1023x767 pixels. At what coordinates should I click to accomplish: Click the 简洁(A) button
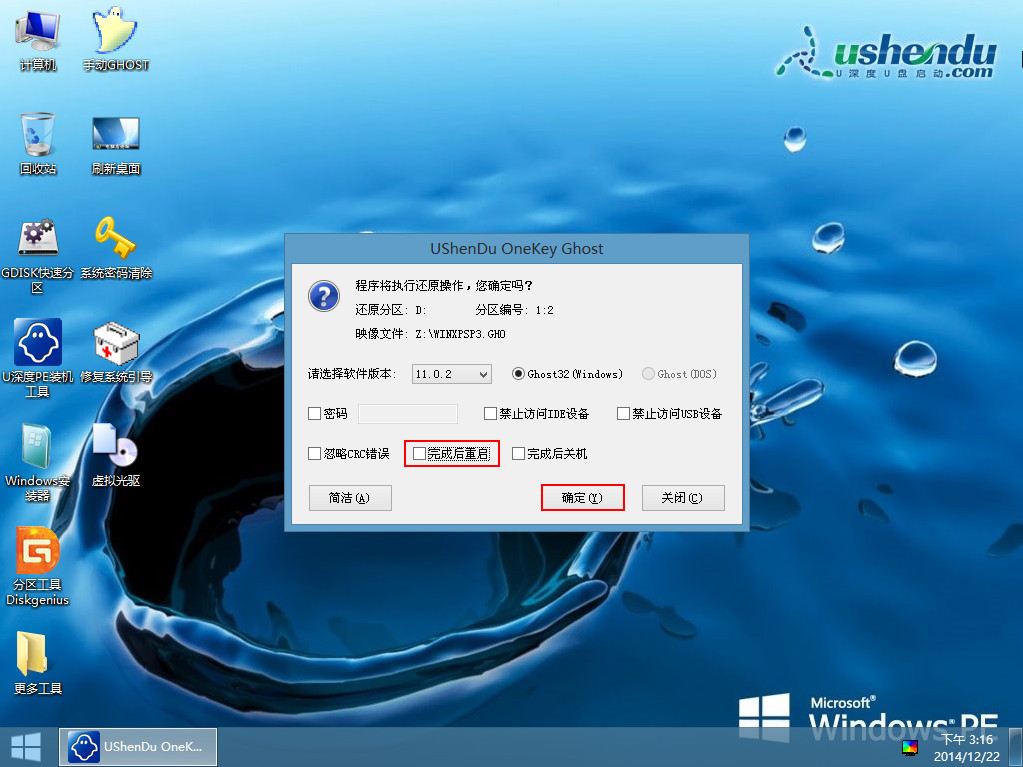[349, 498]
